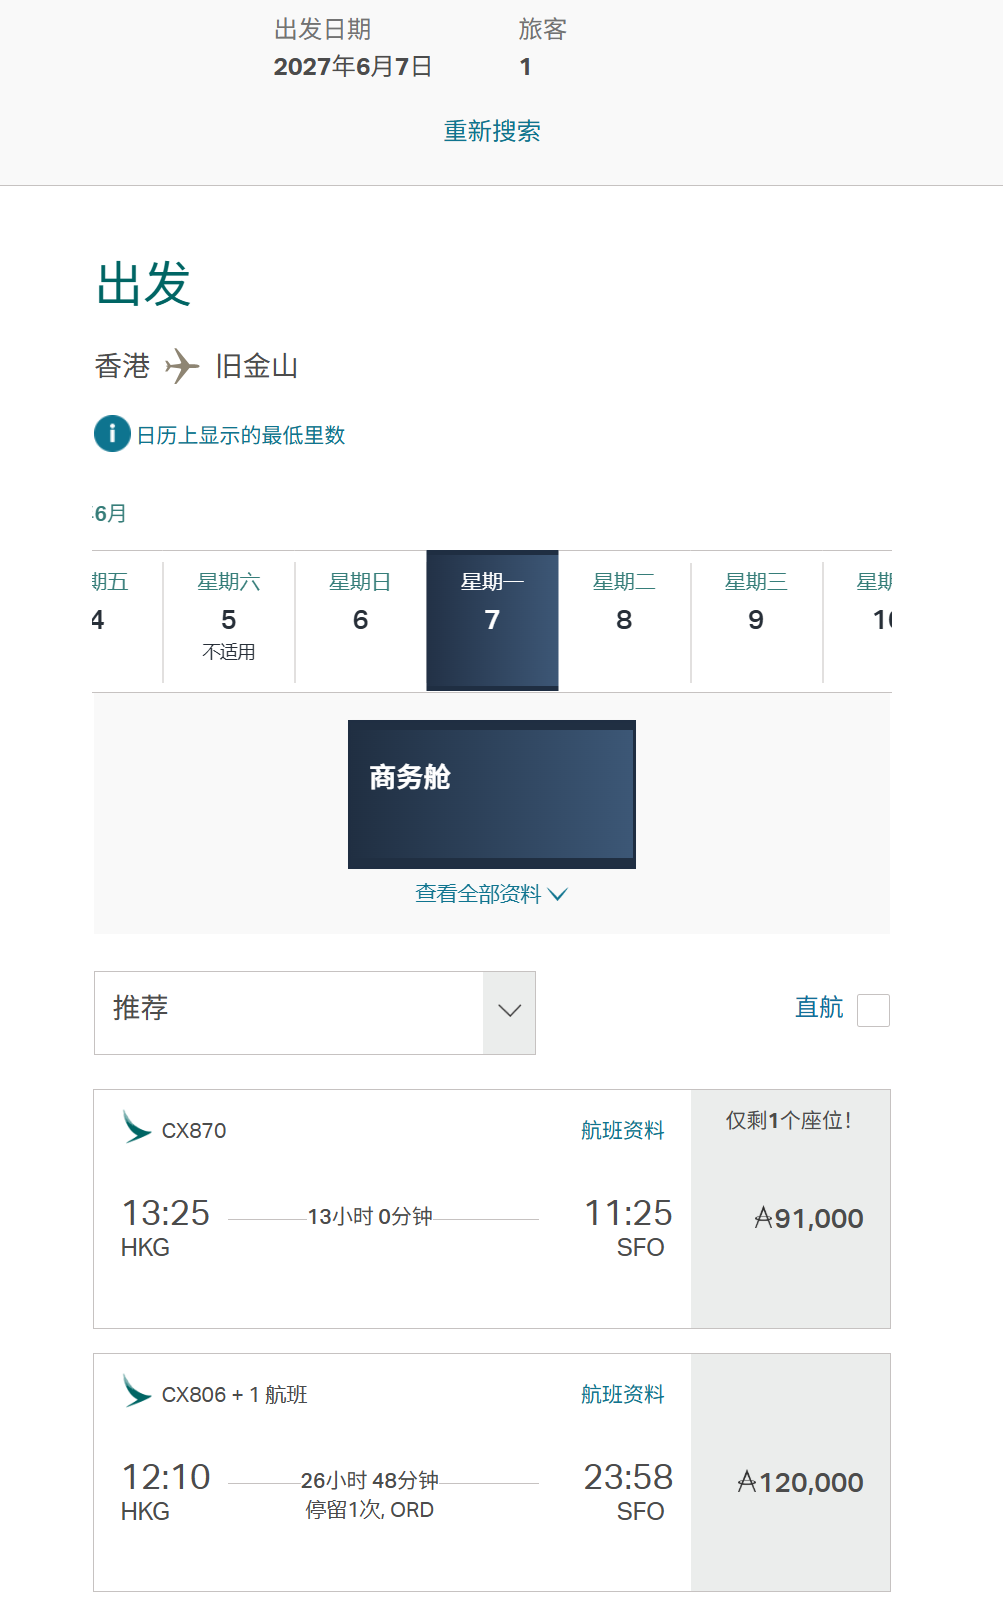Enable the 直航 direct flight checkbox

tap(873, 1010)
